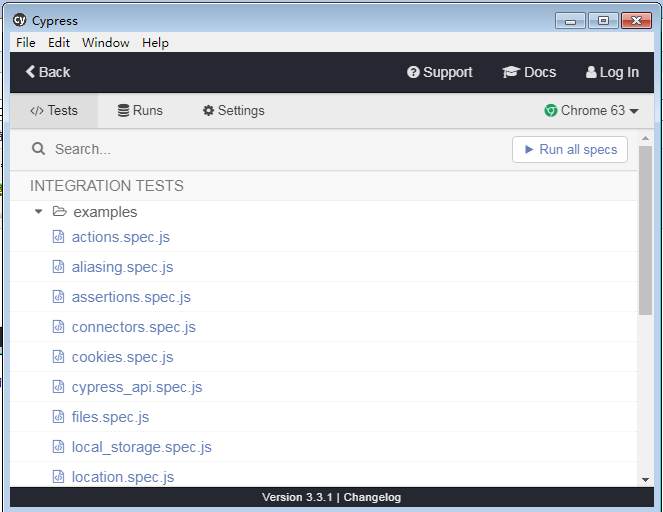
Task: Collapse the examples folder arrow
Action: tap(39, 212)
